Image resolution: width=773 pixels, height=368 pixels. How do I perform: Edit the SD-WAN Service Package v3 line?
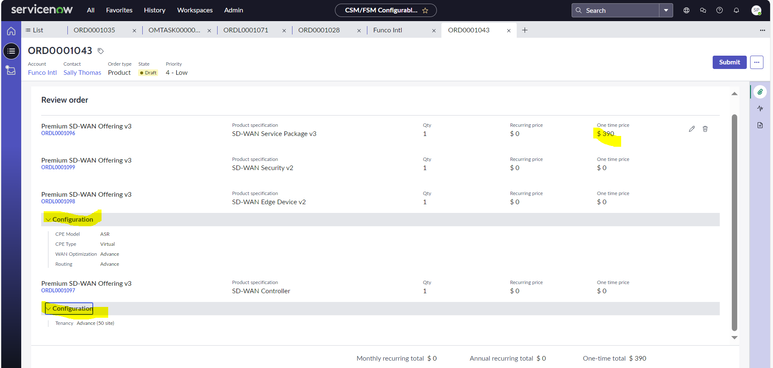click(692, 129)
